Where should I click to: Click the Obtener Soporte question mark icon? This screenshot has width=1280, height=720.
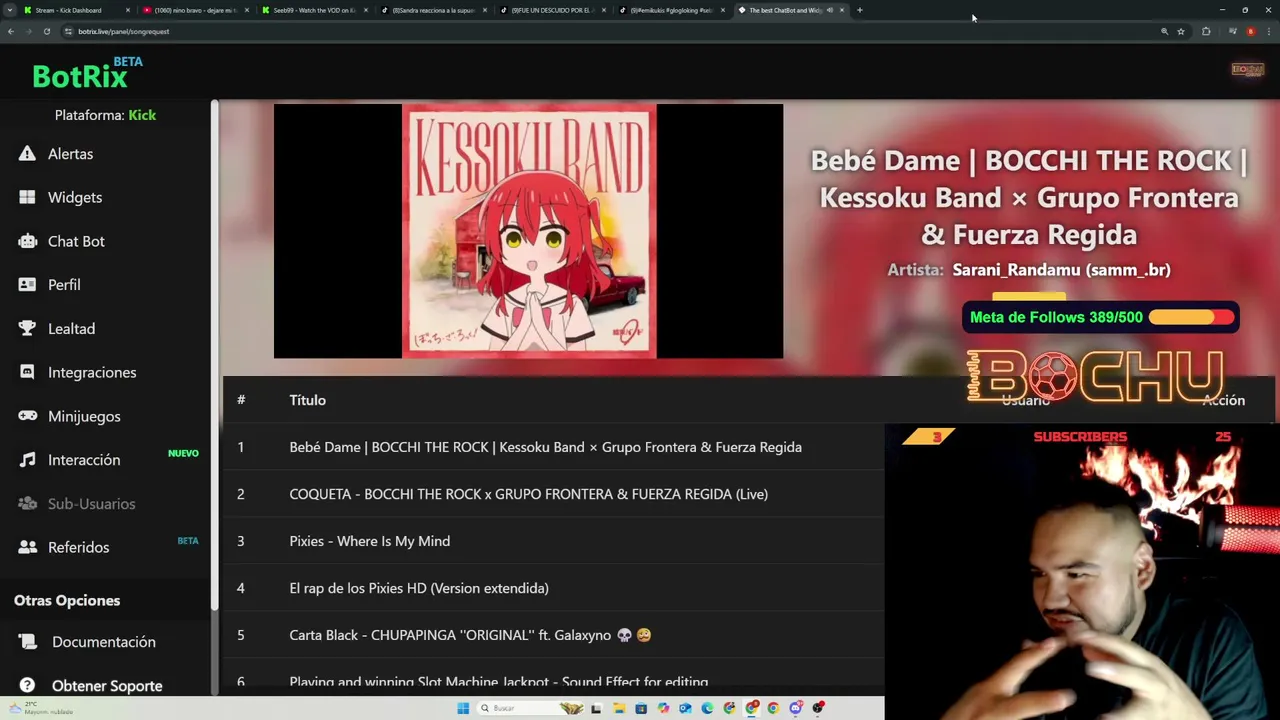coord(27,686)
